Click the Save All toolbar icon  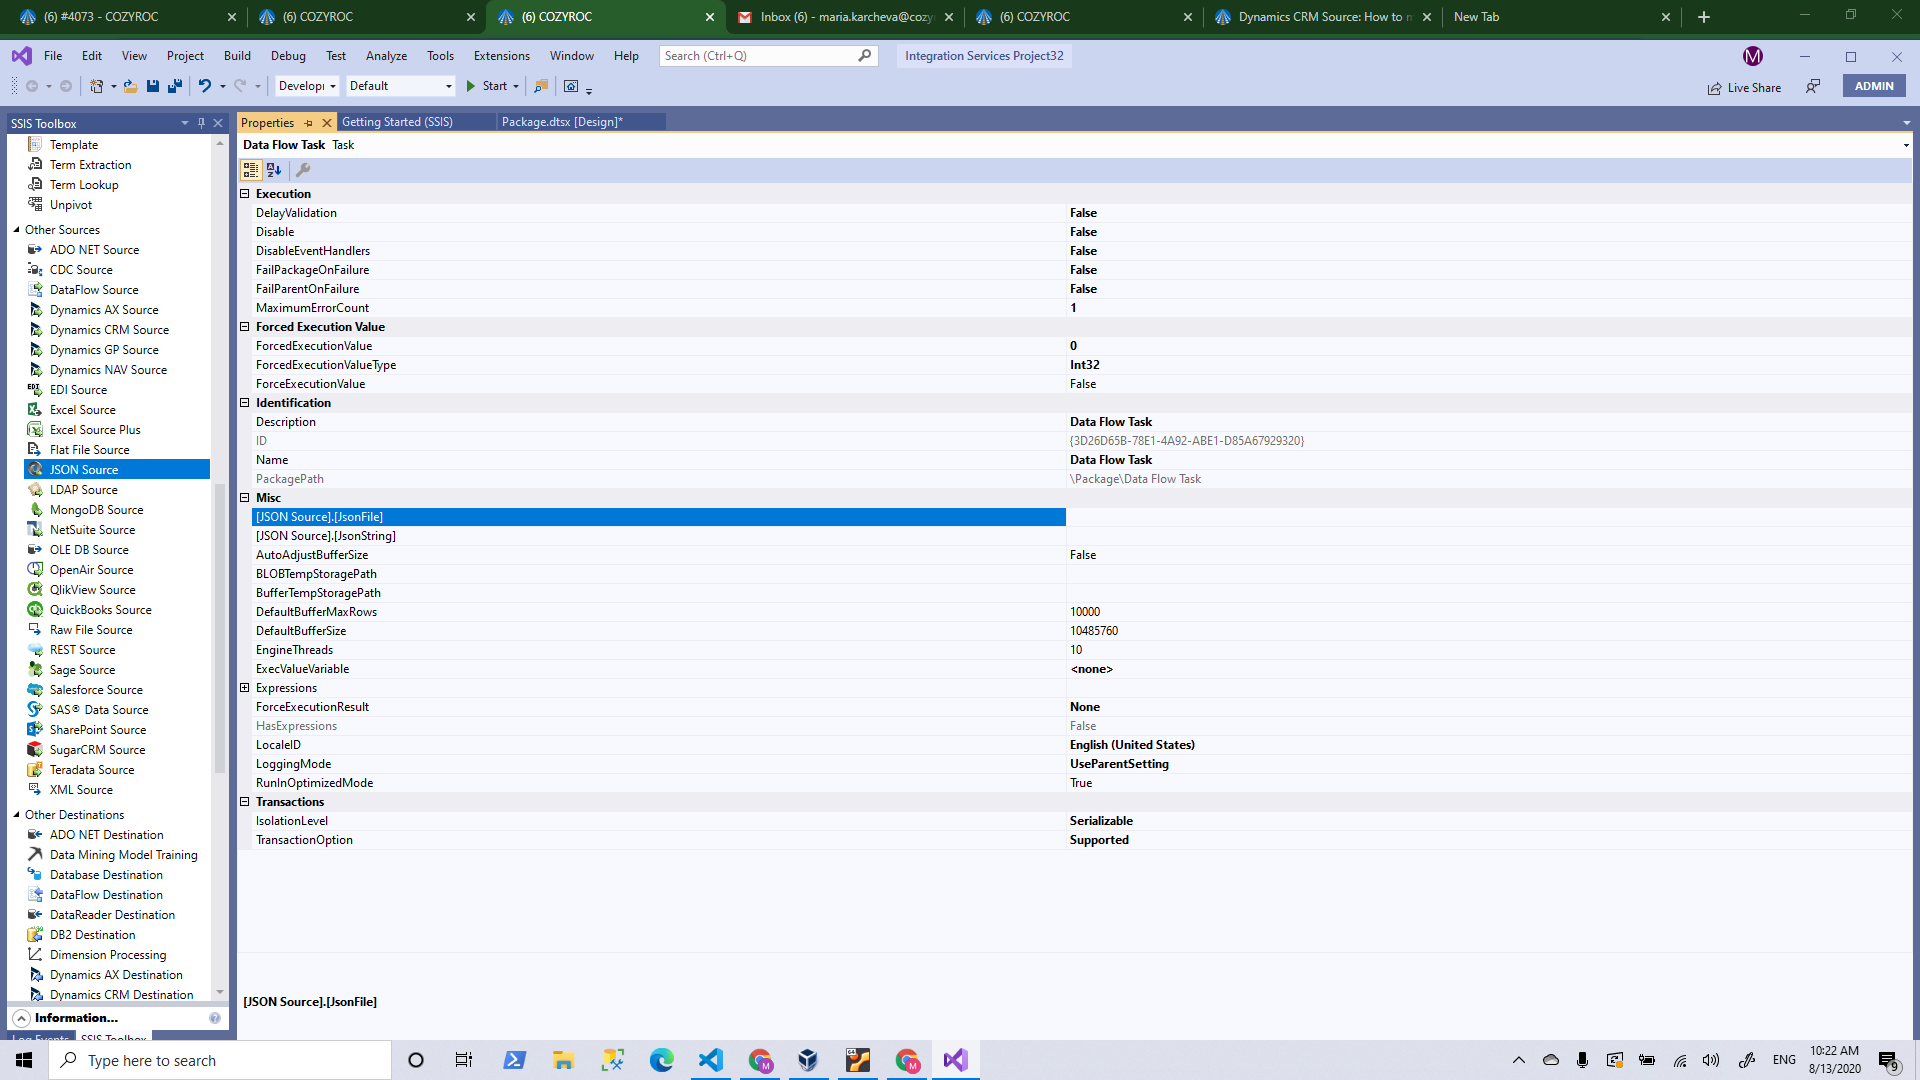coord(175,86)
